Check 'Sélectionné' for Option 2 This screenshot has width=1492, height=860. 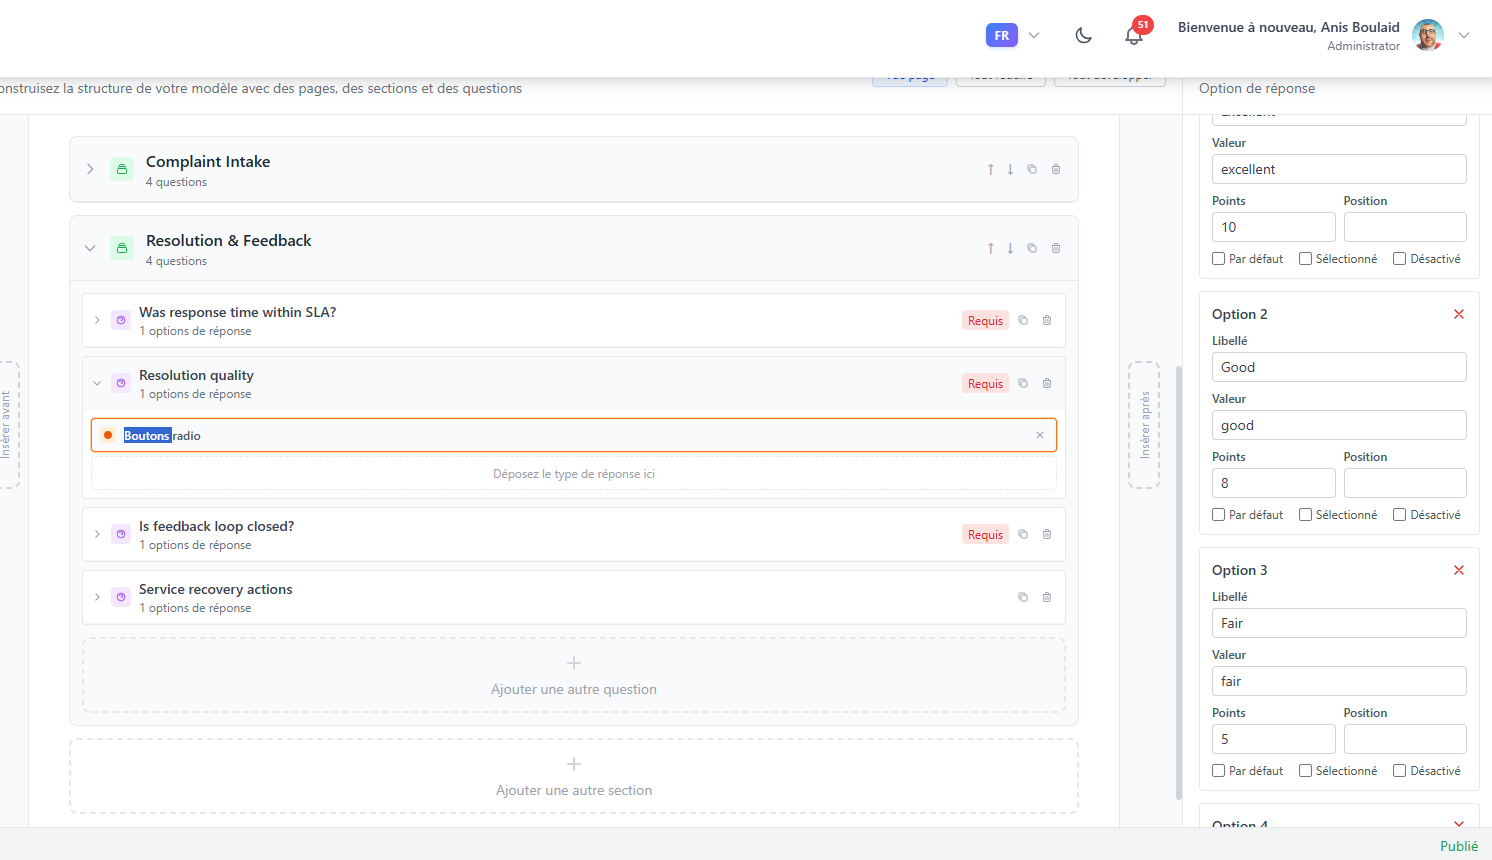pos(1305,514)
